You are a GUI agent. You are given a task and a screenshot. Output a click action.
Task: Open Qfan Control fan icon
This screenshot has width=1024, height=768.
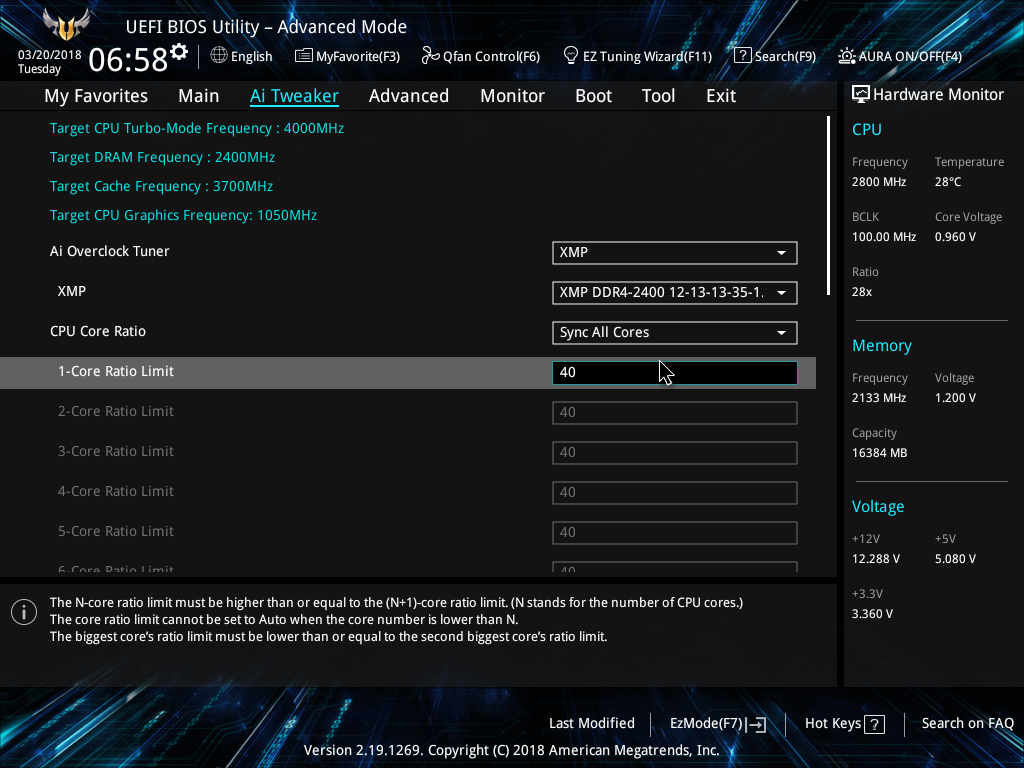pyautogui.click(x=430, y=56)
